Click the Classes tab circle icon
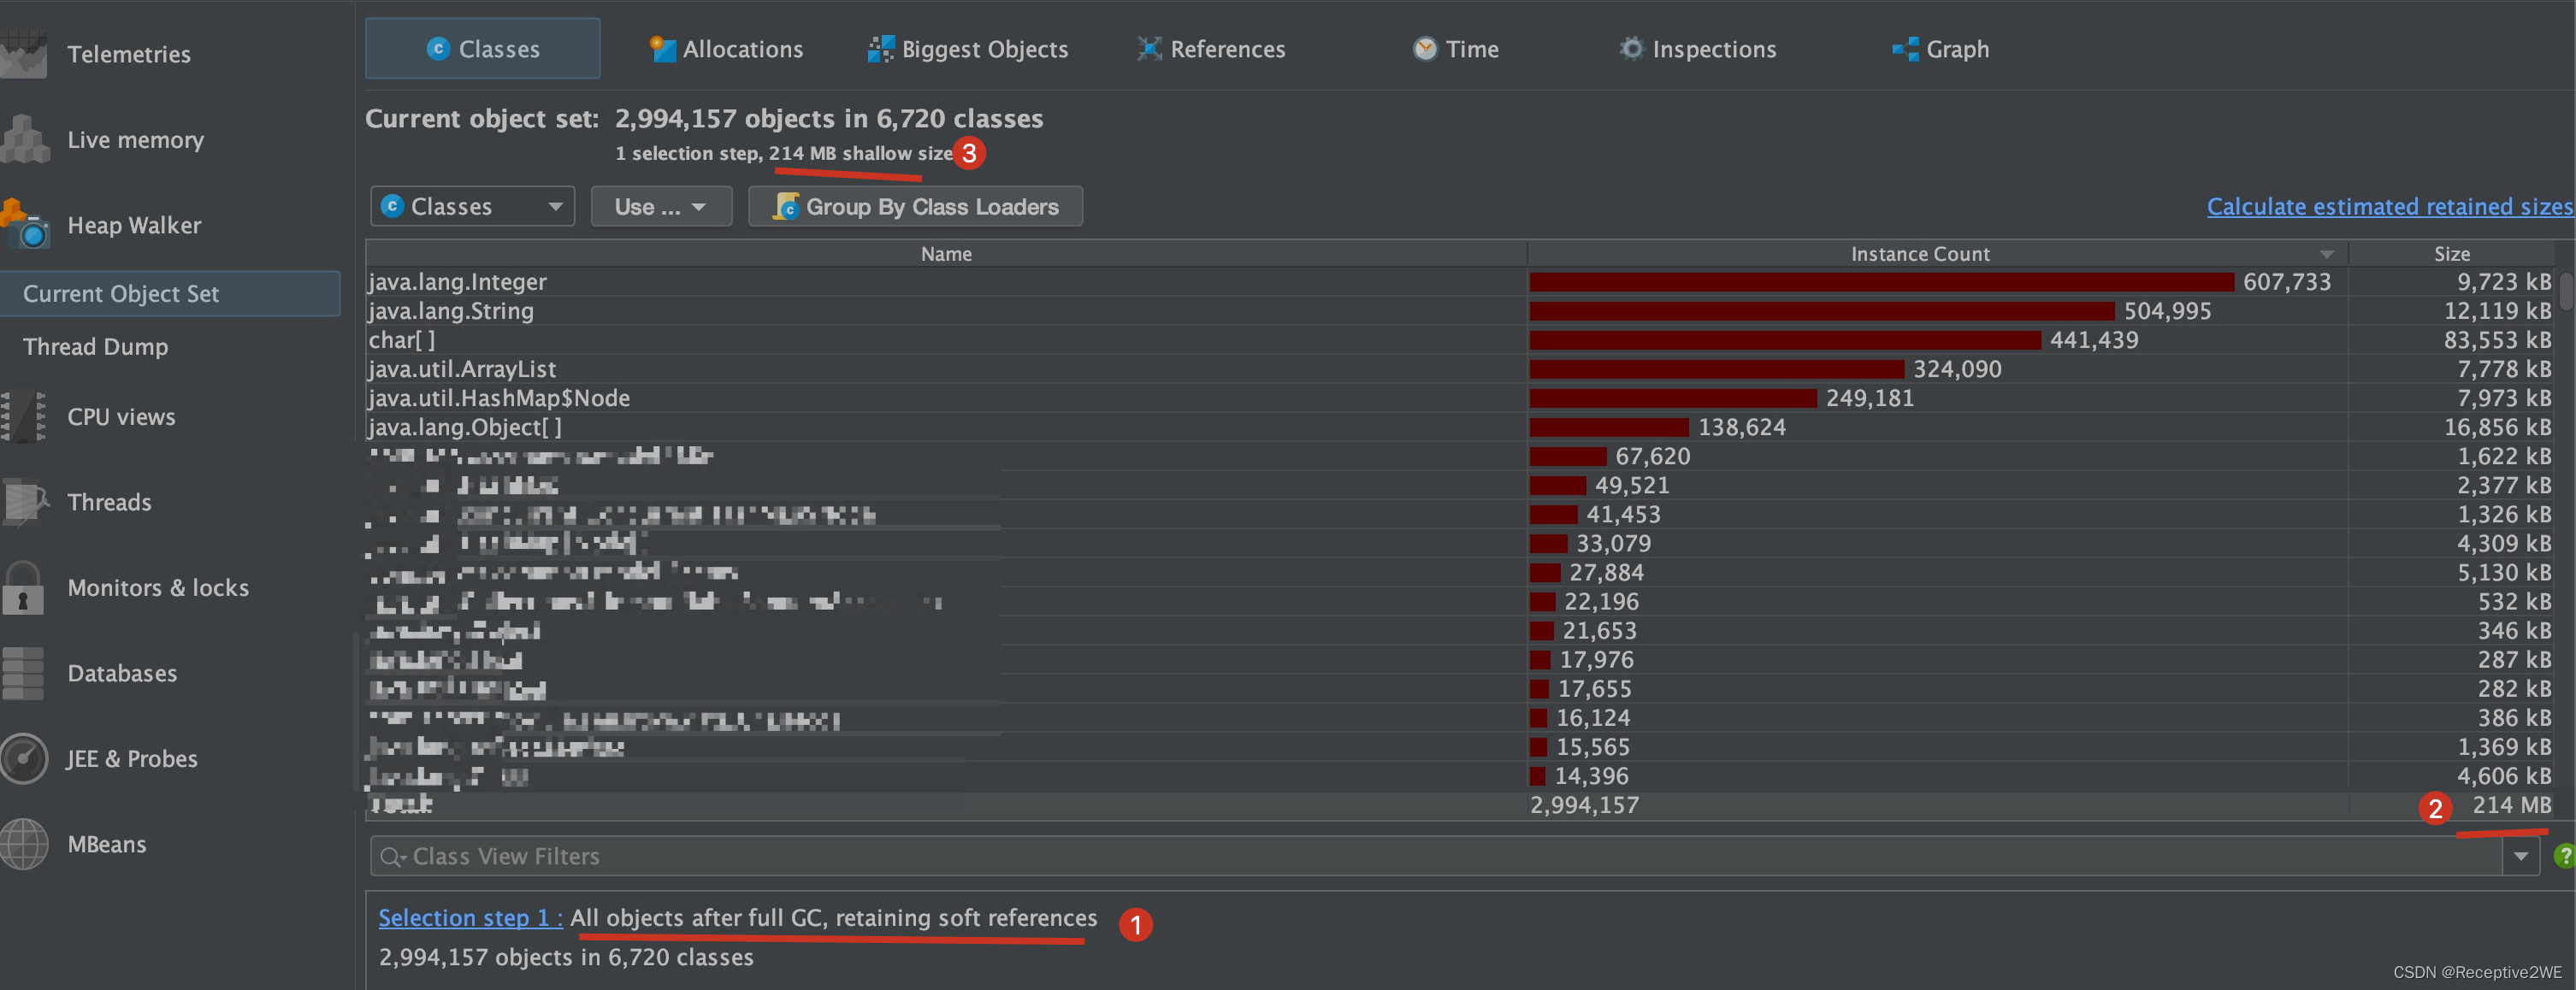 [438, 48]
